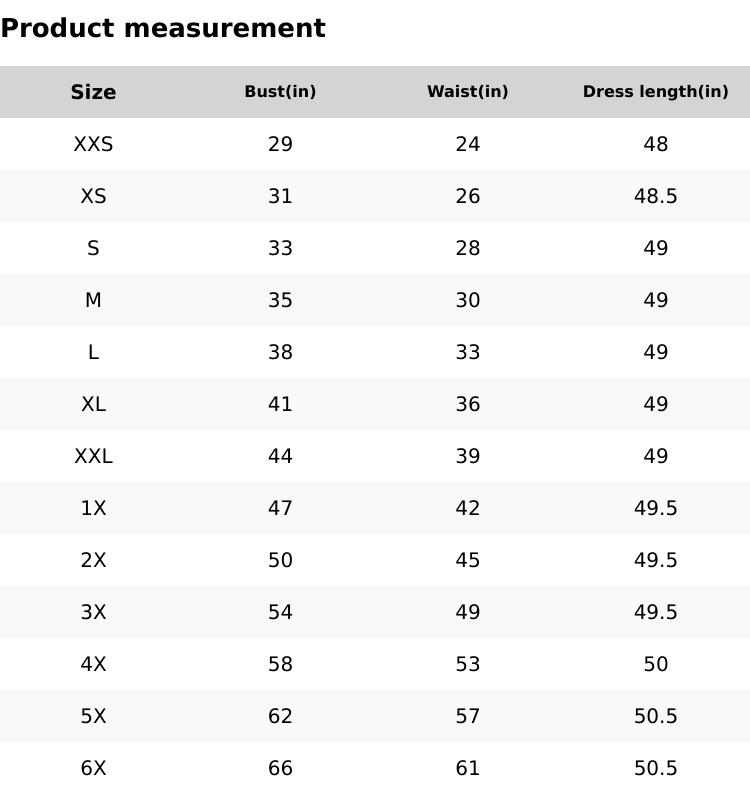Viewport: 750px width, 794px height.
Task: Select dress length 48.5 for XS
Action: pos(655,196)
